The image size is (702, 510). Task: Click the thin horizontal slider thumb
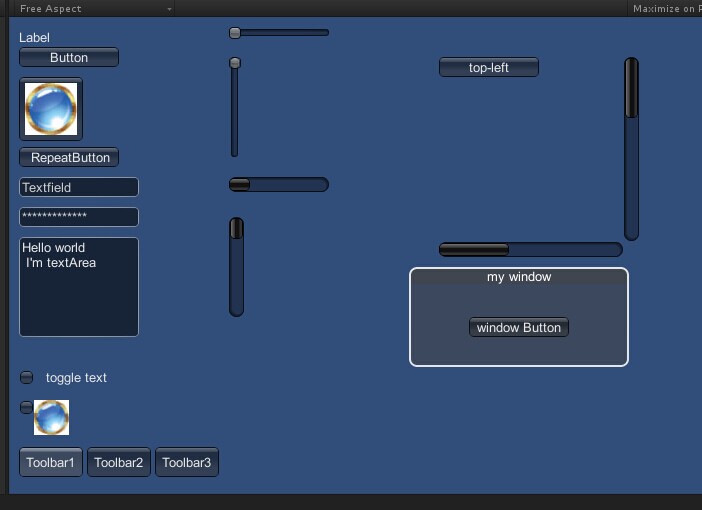click(x=235, y=33)
